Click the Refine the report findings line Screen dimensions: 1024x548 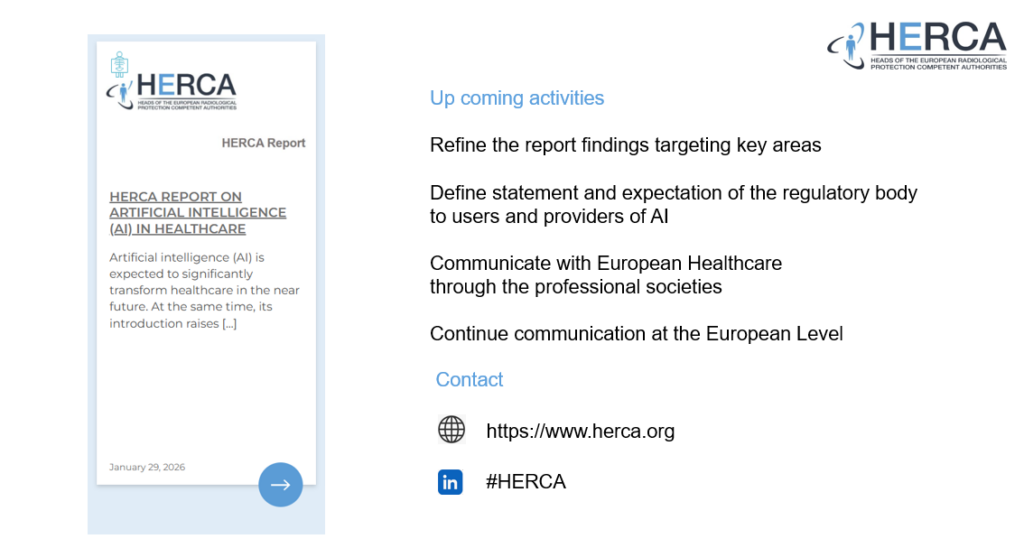(625, 145)
